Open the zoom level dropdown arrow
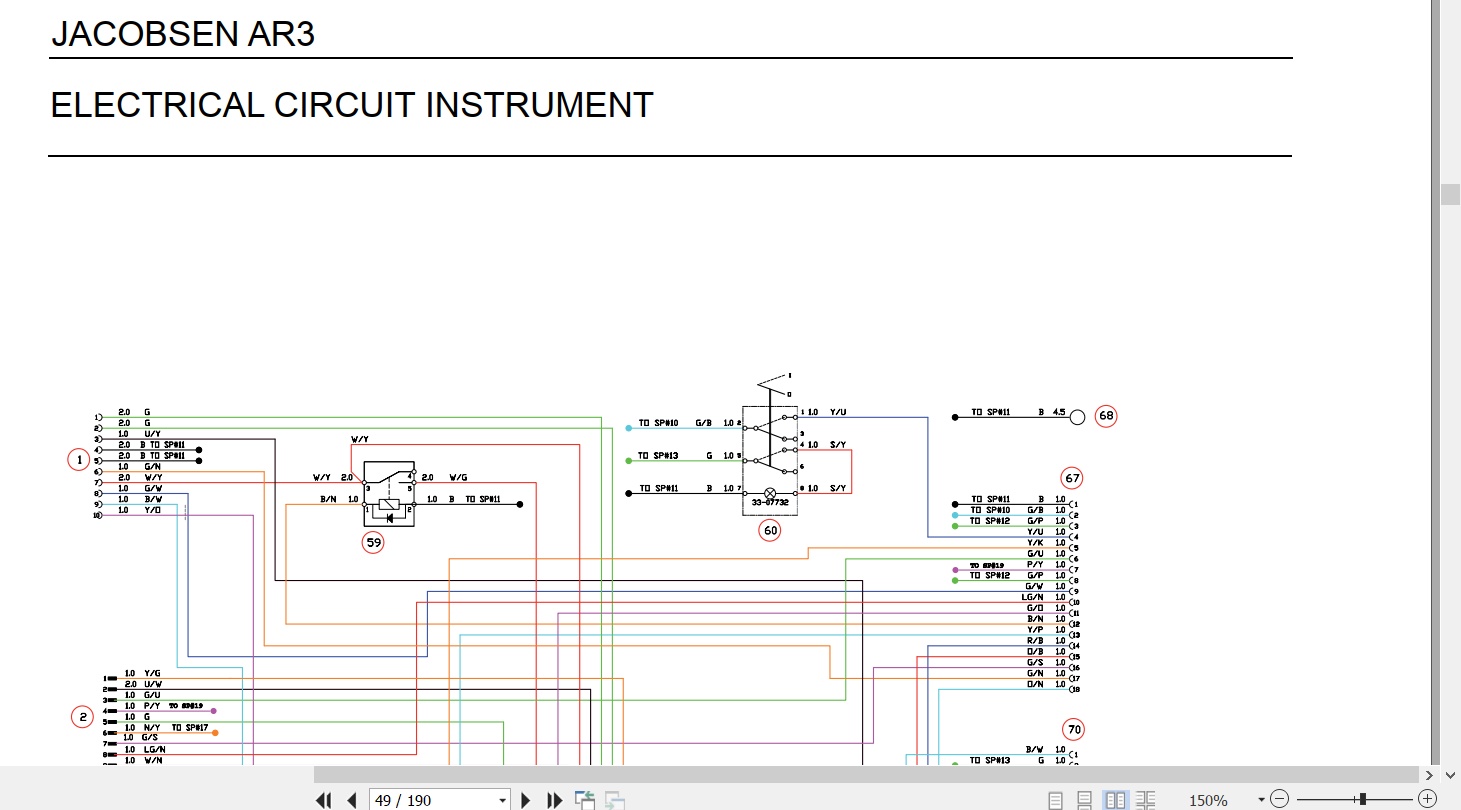Screen dimensions: 1461x810 [1261, 800]
